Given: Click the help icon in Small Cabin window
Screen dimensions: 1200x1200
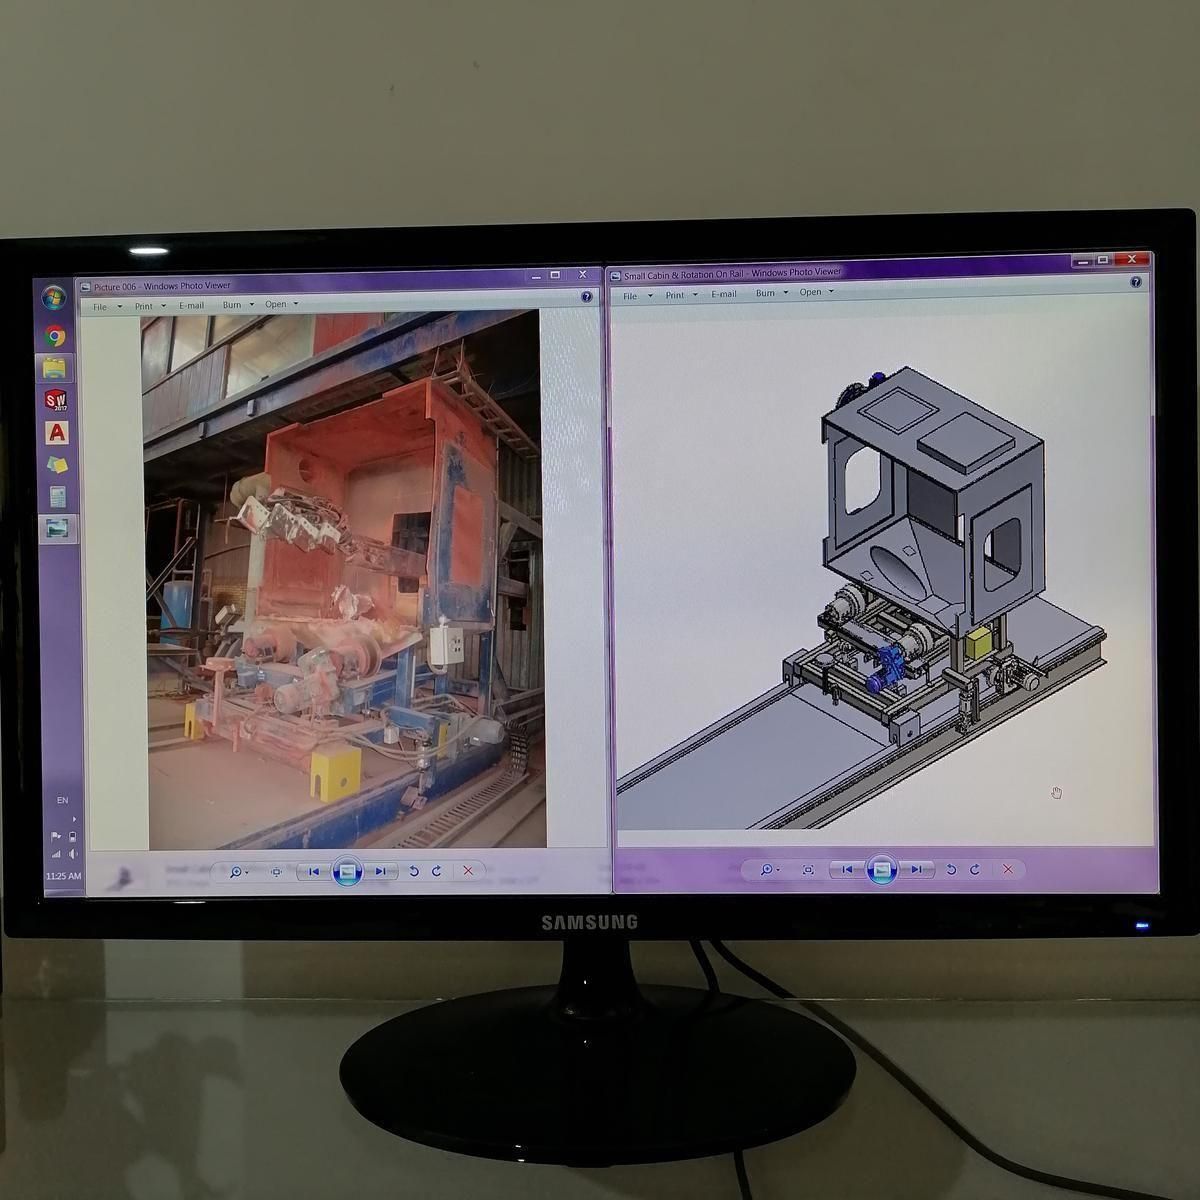Looking at the screenshot, I should (1136, 282).
